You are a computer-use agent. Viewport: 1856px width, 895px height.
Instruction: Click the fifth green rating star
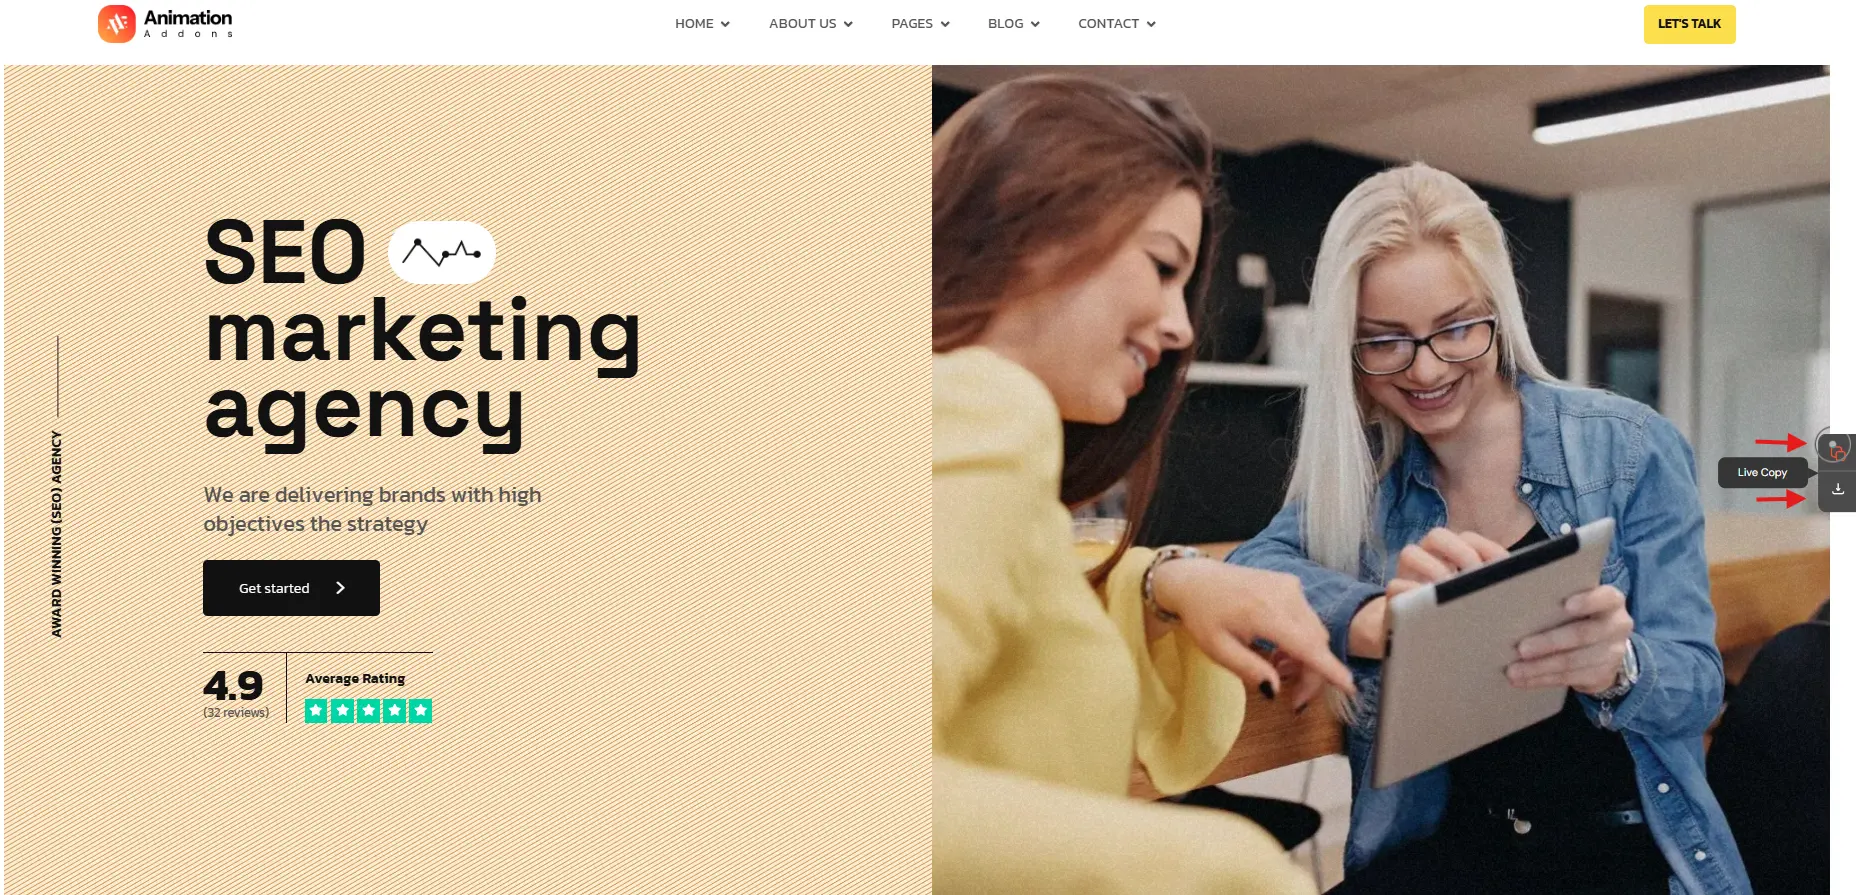coord(421,710)
